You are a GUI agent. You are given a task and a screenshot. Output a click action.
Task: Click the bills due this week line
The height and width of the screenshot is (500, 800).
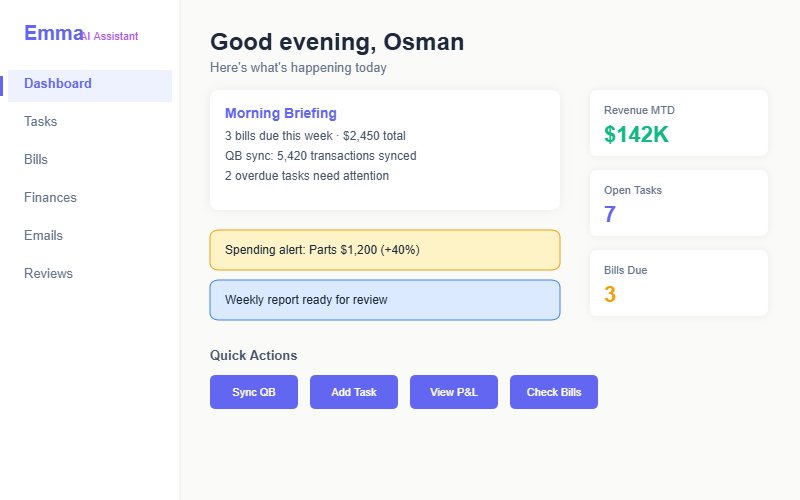click(x=315, y=136)
